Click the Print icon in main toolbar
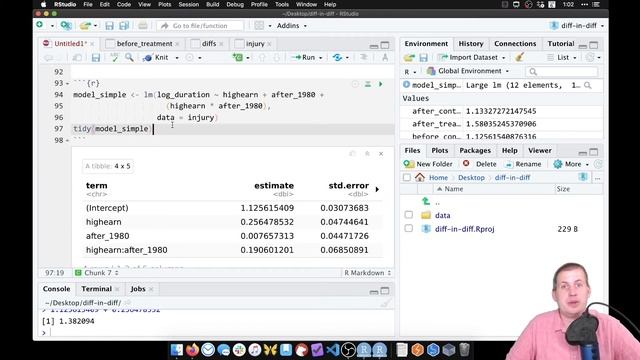The height and width of the screenshot is (360, 640). click(x=142, y=26)
